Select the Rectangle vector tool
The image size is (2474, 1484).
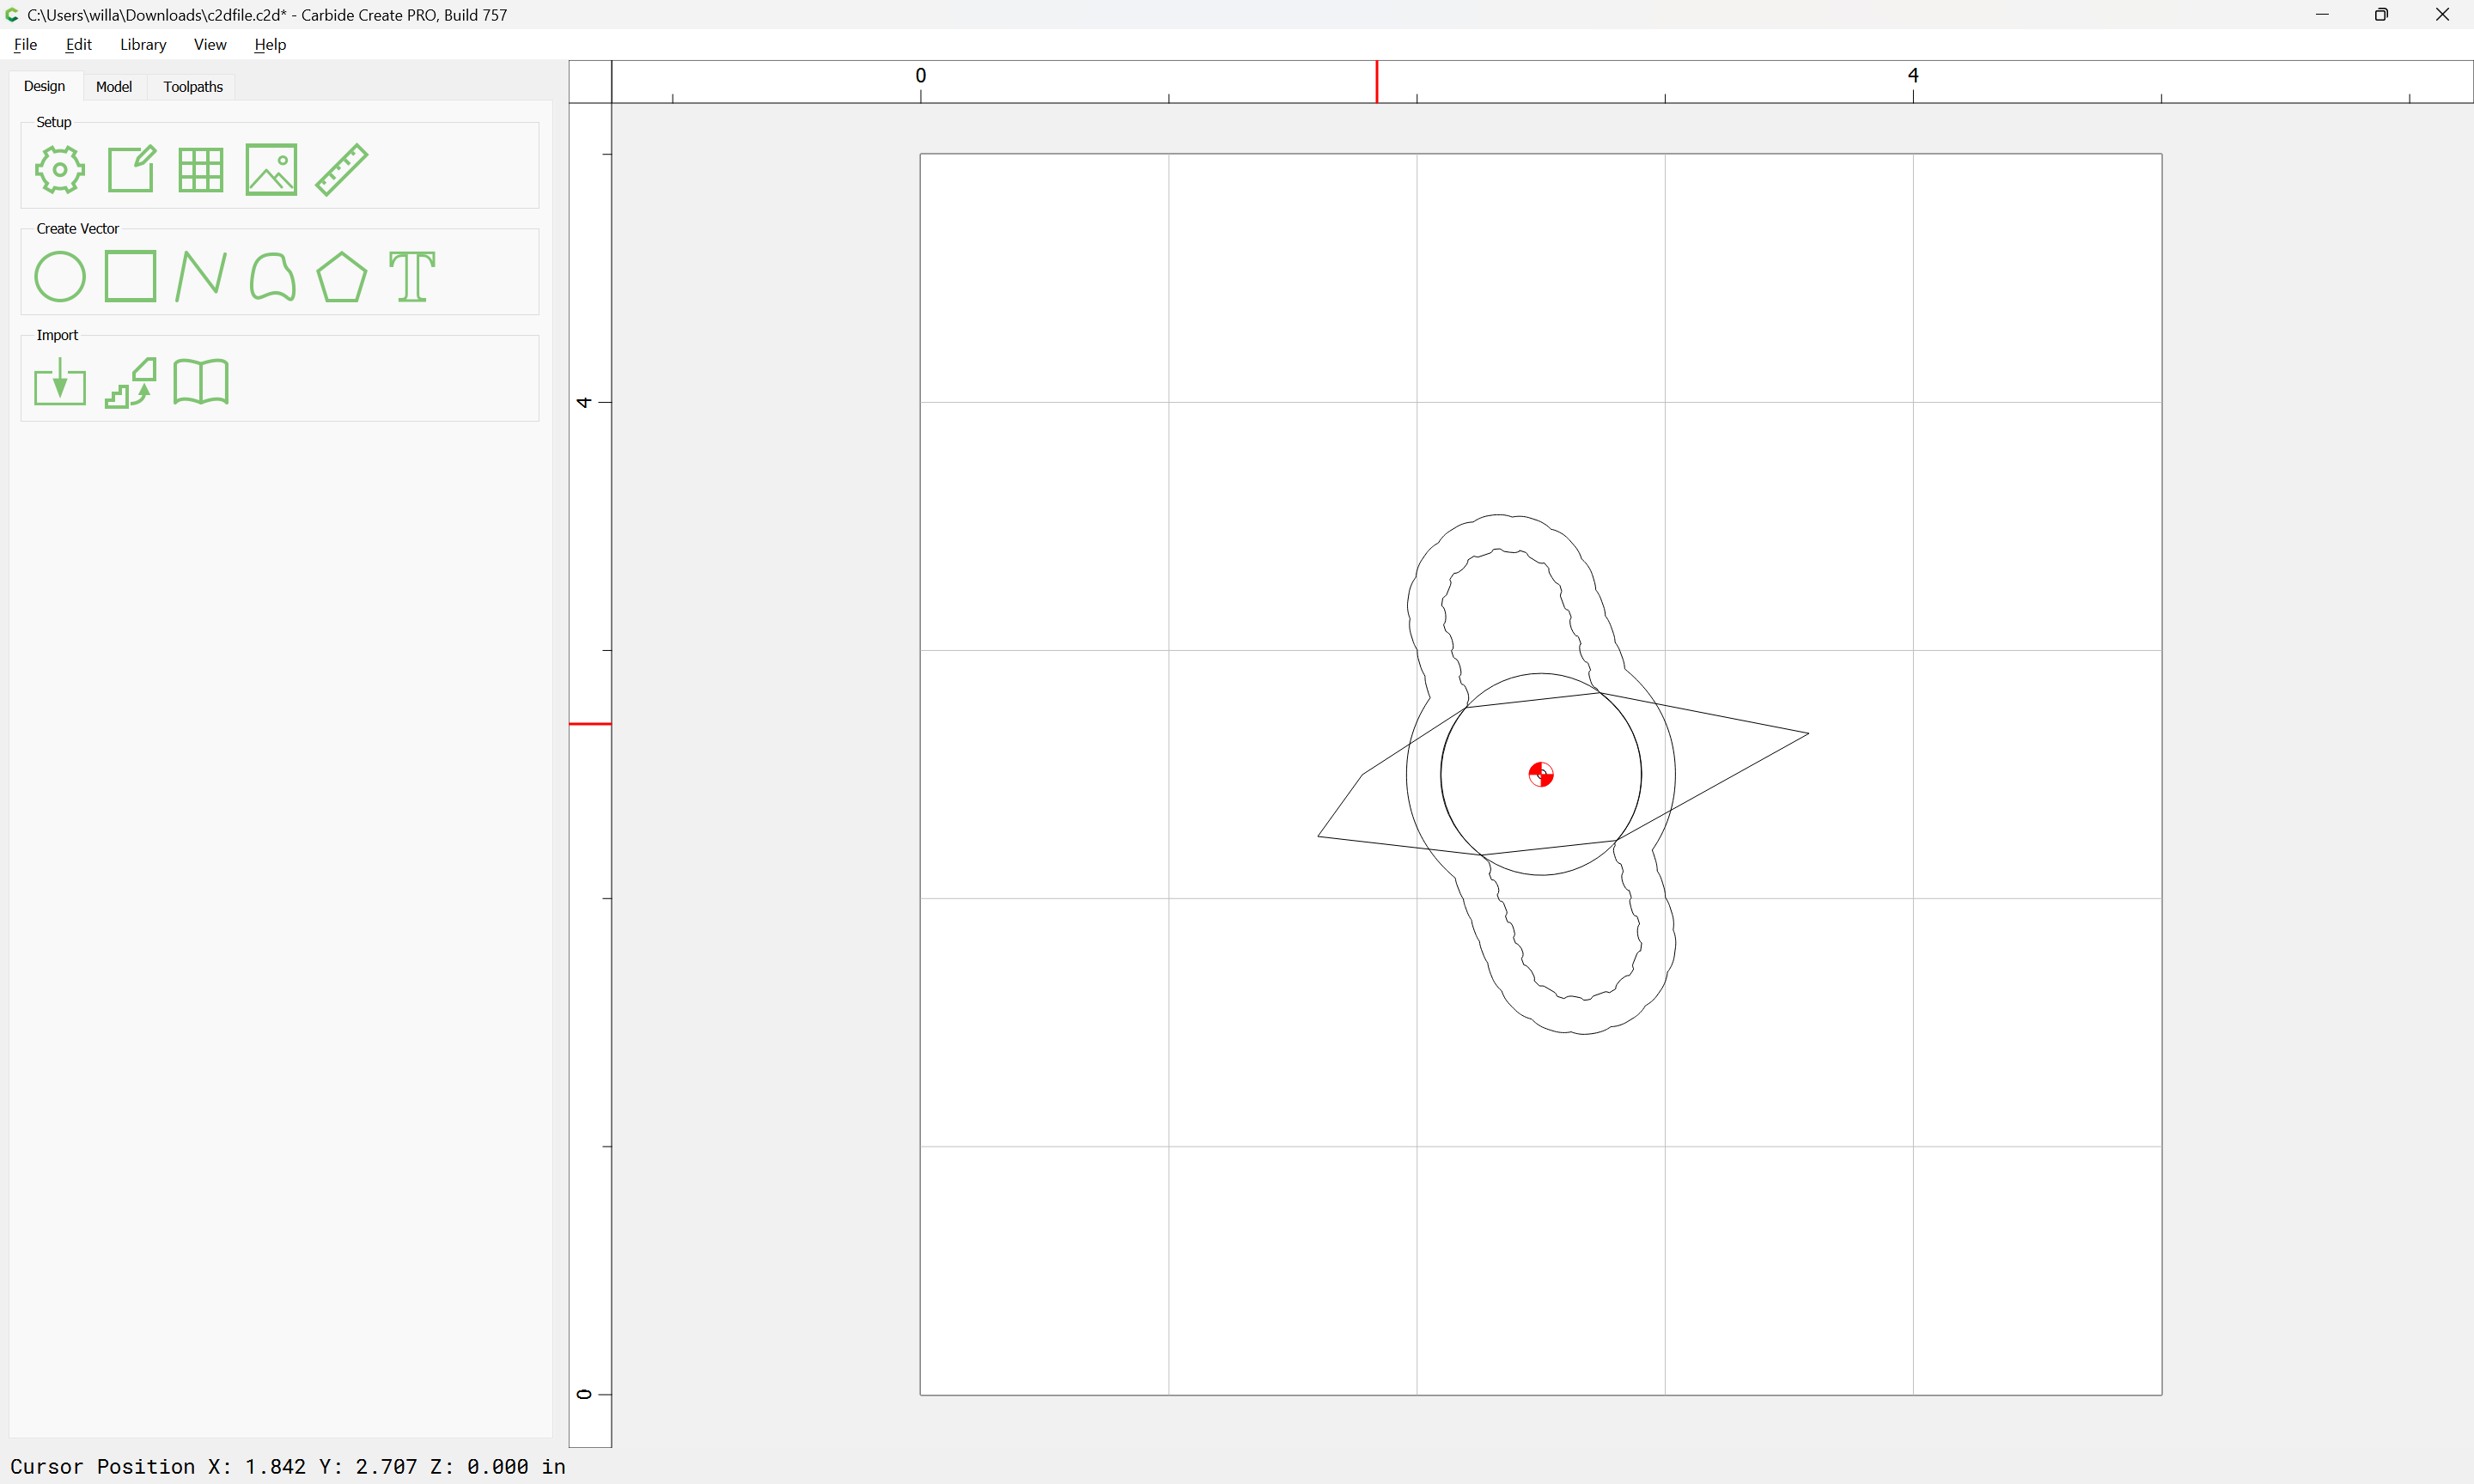(x=131, y=276)
